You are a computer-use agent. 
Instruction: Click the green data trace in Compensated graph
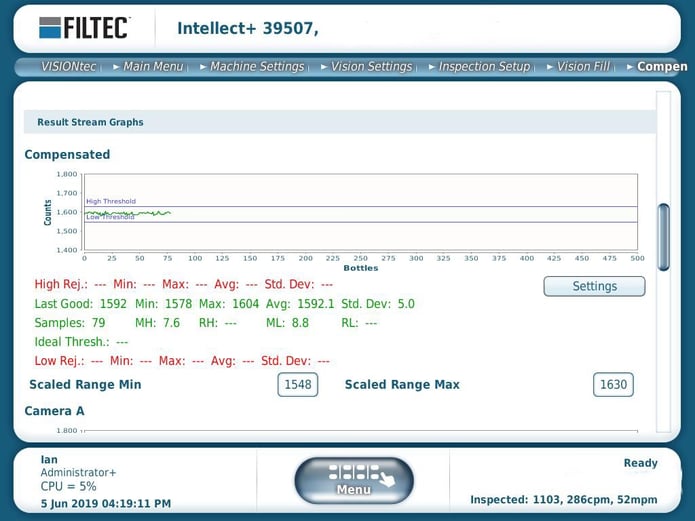pyautogui.click(x=130, y=213)
